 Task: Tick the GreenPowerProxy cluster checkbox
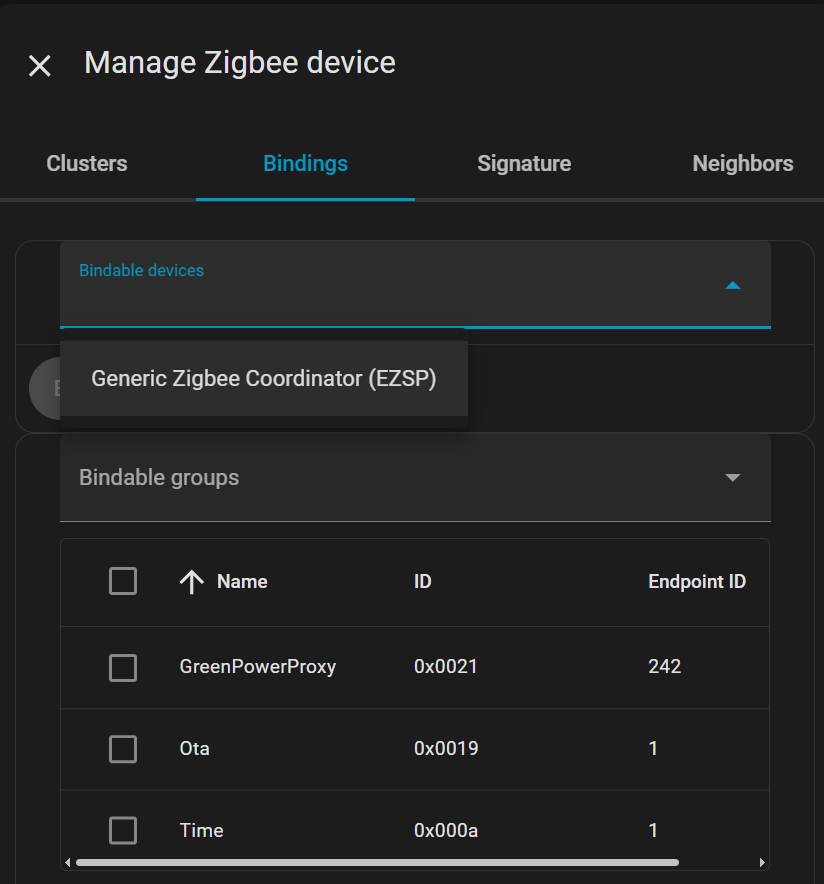pos(123,667)
